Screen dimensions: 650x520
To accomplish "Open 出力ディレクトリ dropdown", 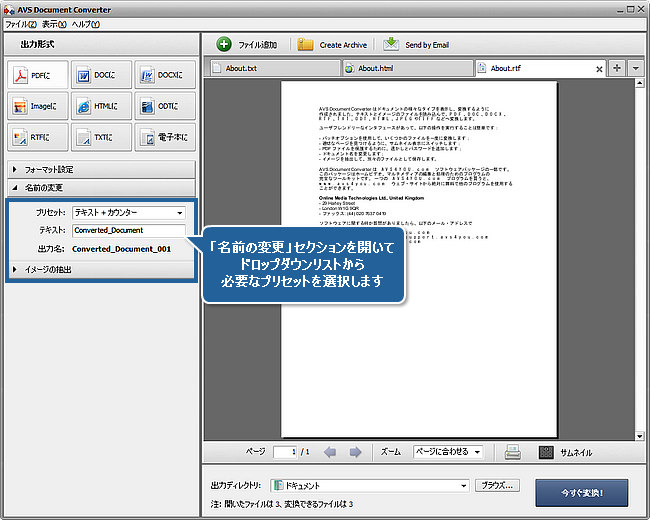I will point(370,486).
